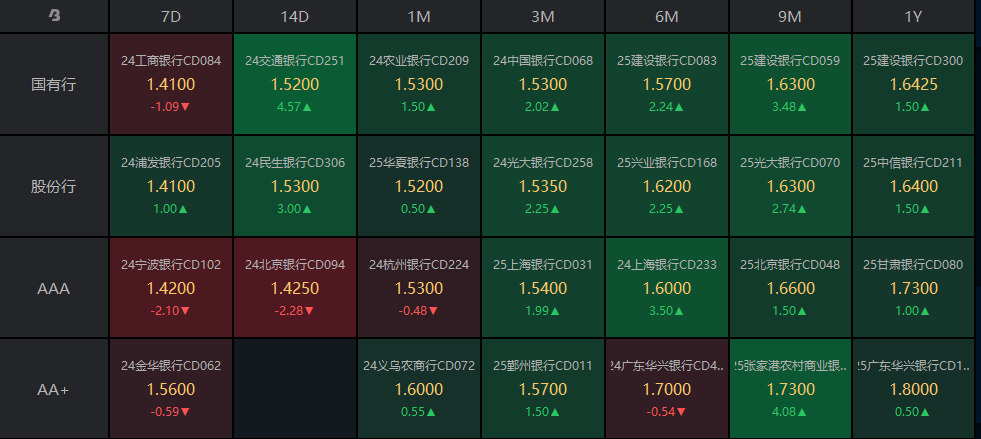The image size is (981, 439).
Task: Switch to the 3M column header
Action: [x=542, y=15]
